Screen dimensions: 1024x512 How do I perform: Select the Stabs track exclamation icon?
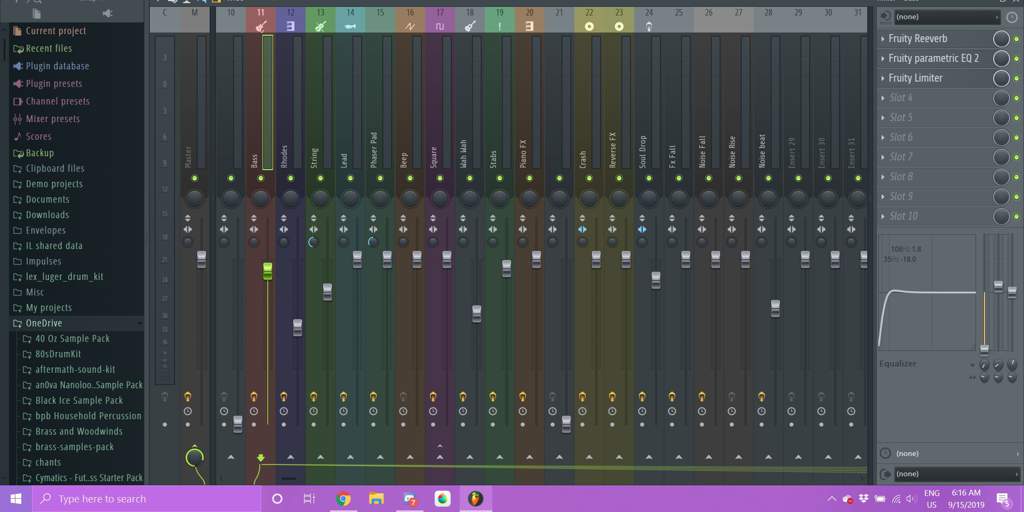coord(500,26)
